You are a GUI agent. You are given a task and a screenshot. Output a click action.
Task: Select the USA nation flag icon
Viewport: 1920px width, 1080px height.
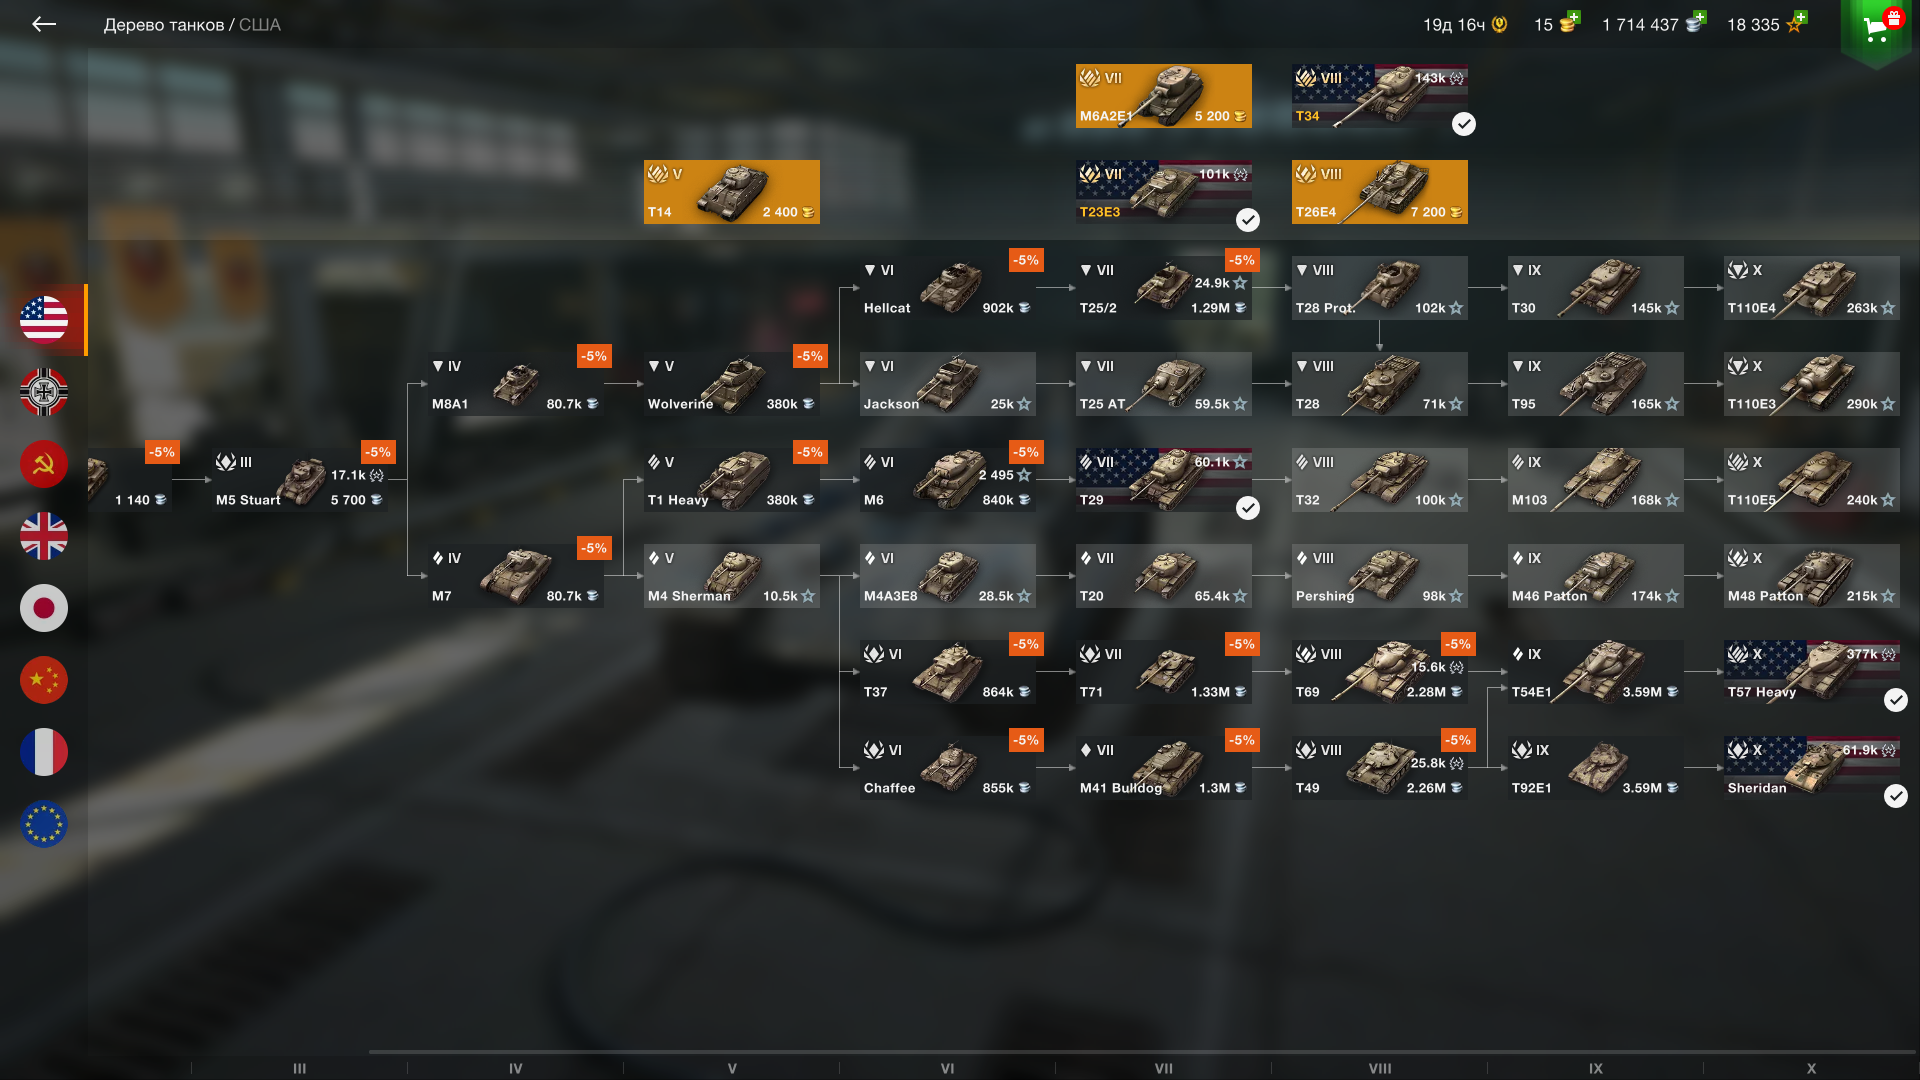tap(44, 320)
